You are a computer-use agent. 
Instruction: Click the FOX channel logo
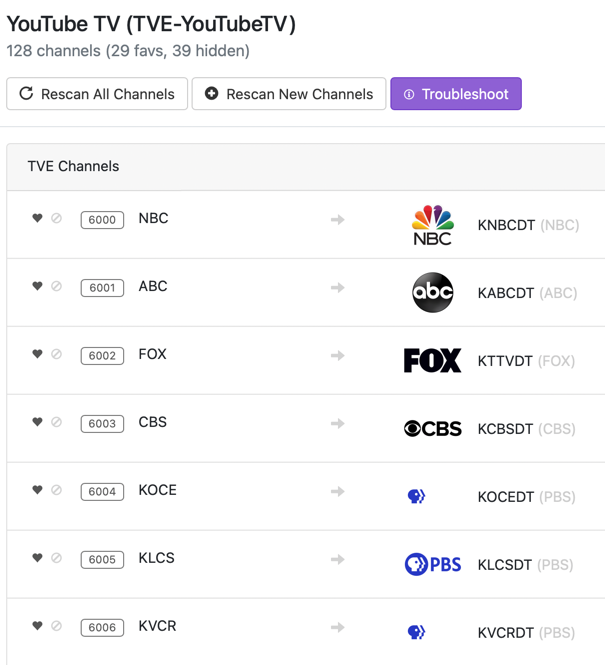click(x=432, y=361)
